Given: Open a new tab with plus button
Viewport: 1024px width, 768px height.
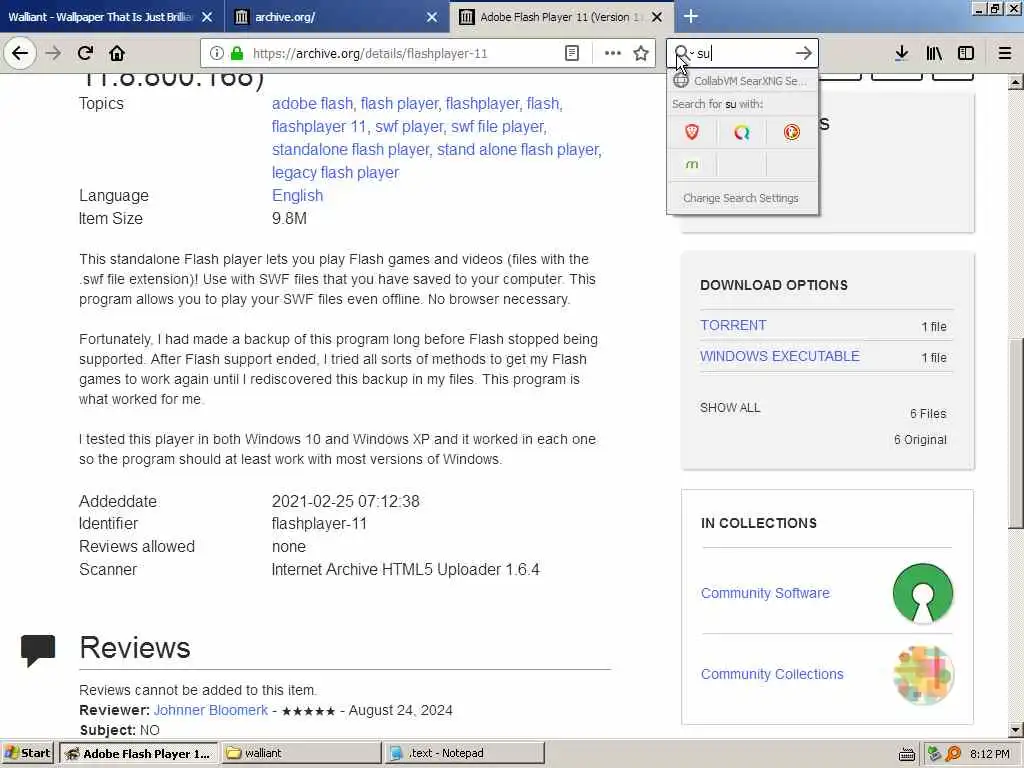Looking at the screenshot, I should point(691,16).
